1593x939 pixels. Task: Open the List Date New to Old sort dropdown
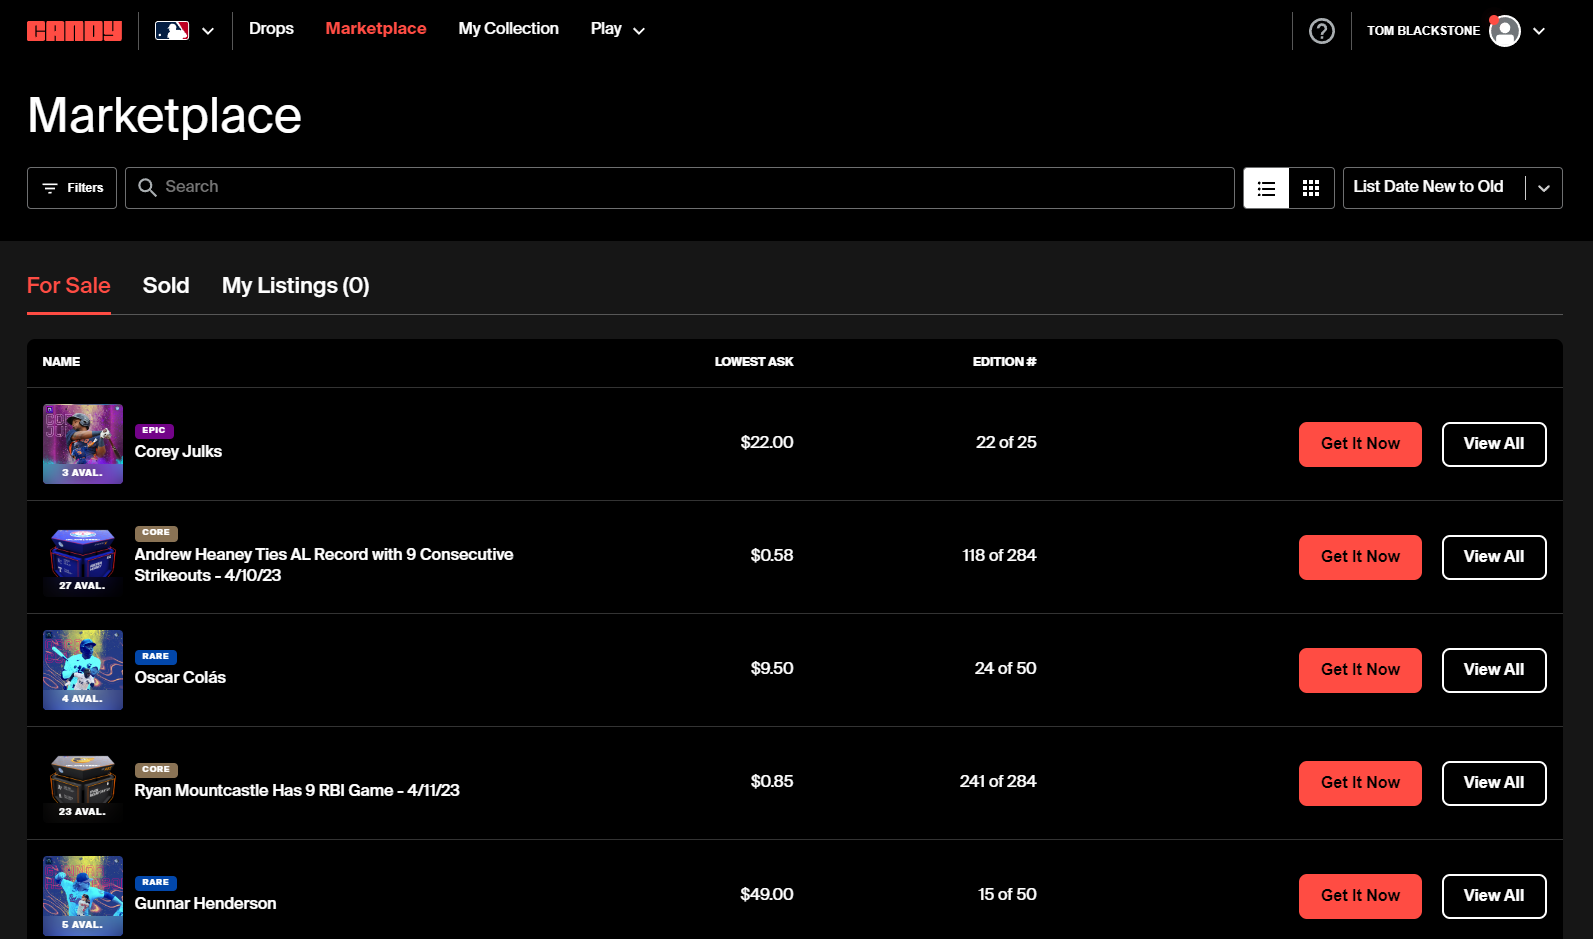pos(1451,188)
